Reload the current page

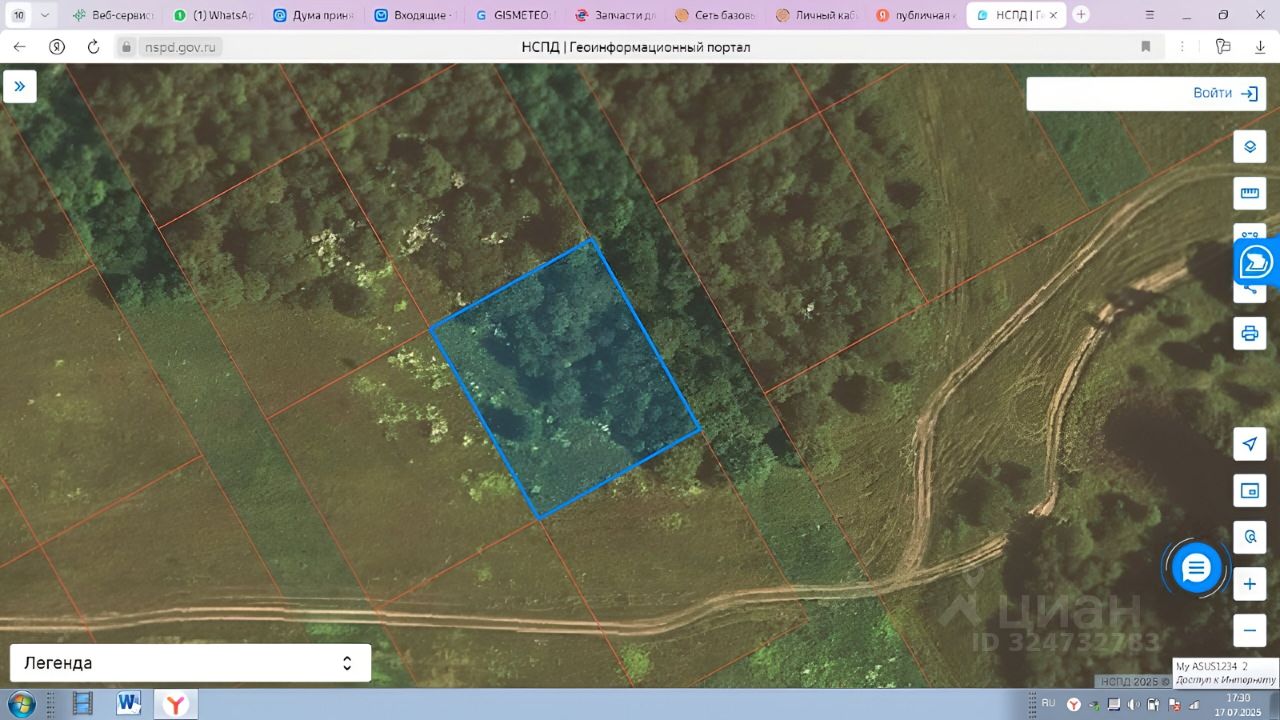94,47
